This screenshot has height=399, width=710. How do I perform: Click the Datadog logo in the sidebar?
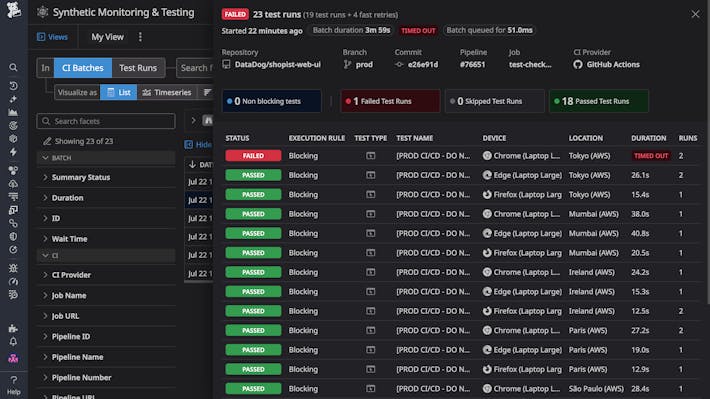pos(14,10)
